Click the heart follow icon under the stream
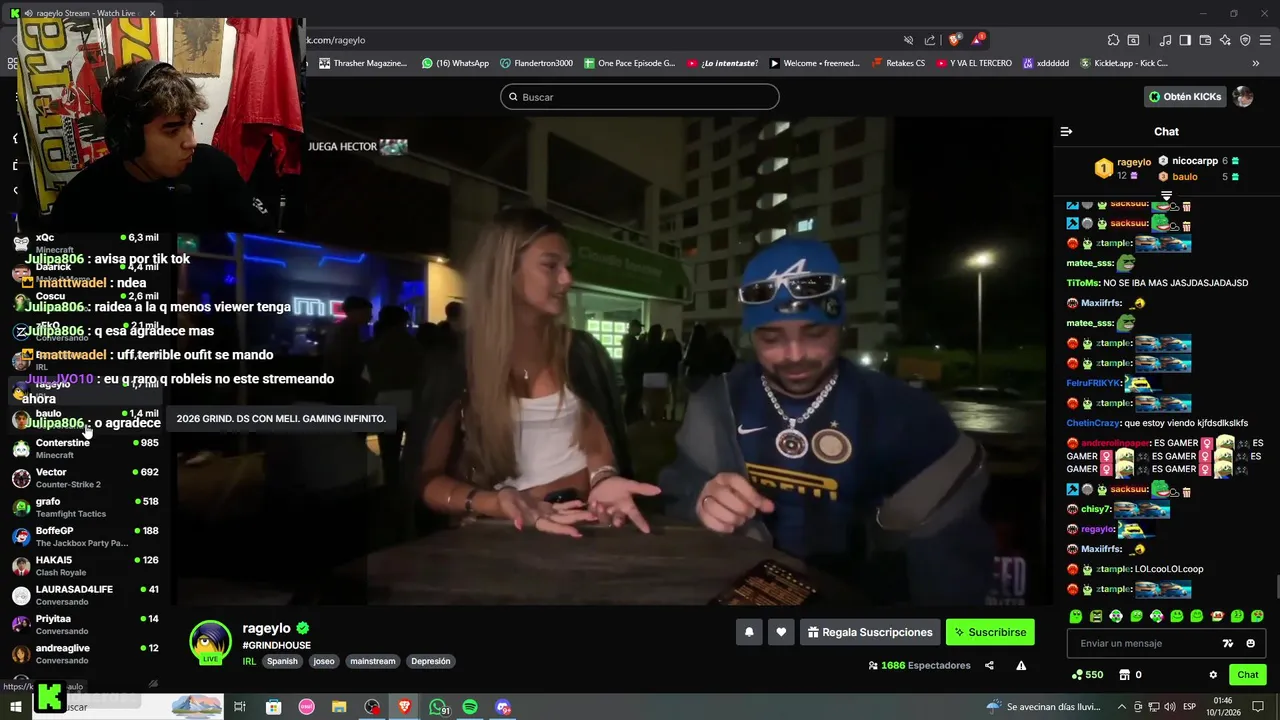 tap(781, 632)
